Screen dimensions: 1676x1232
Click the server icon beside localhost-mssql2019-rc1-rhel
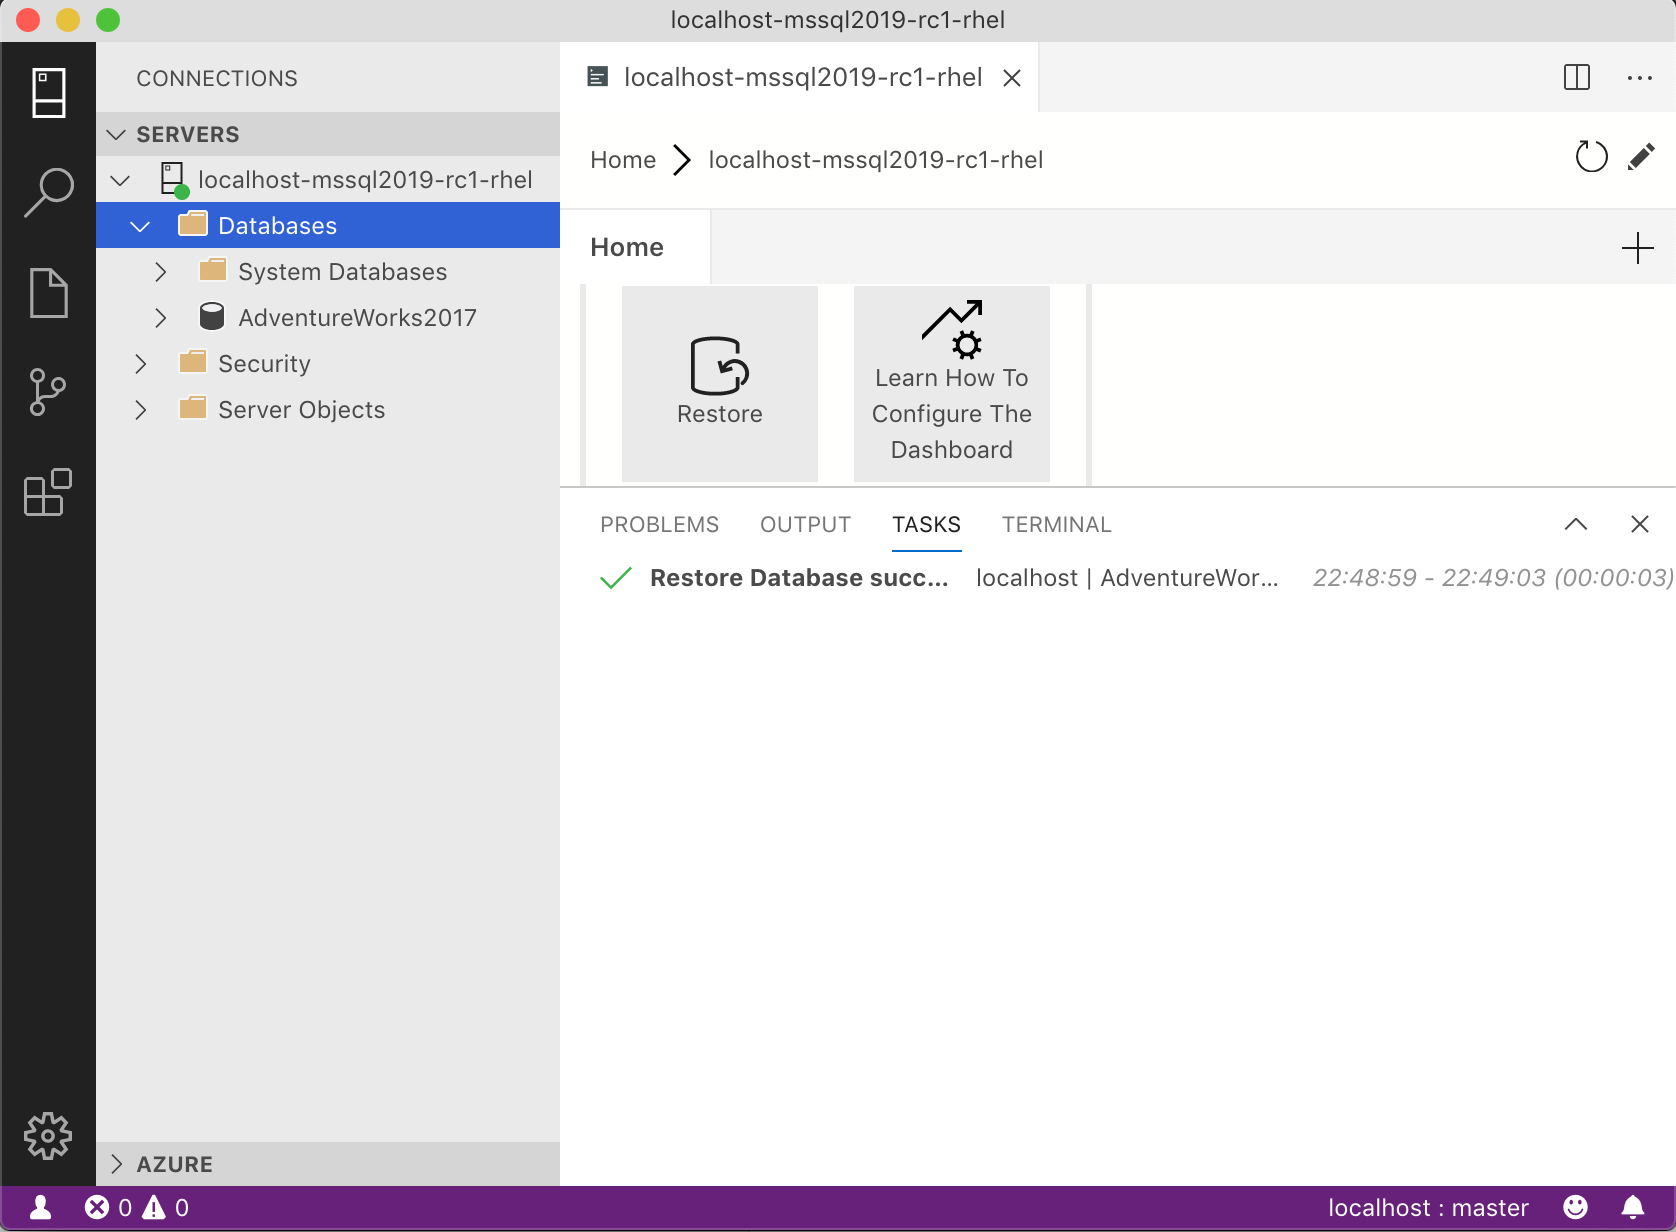(x=174, y=180)
